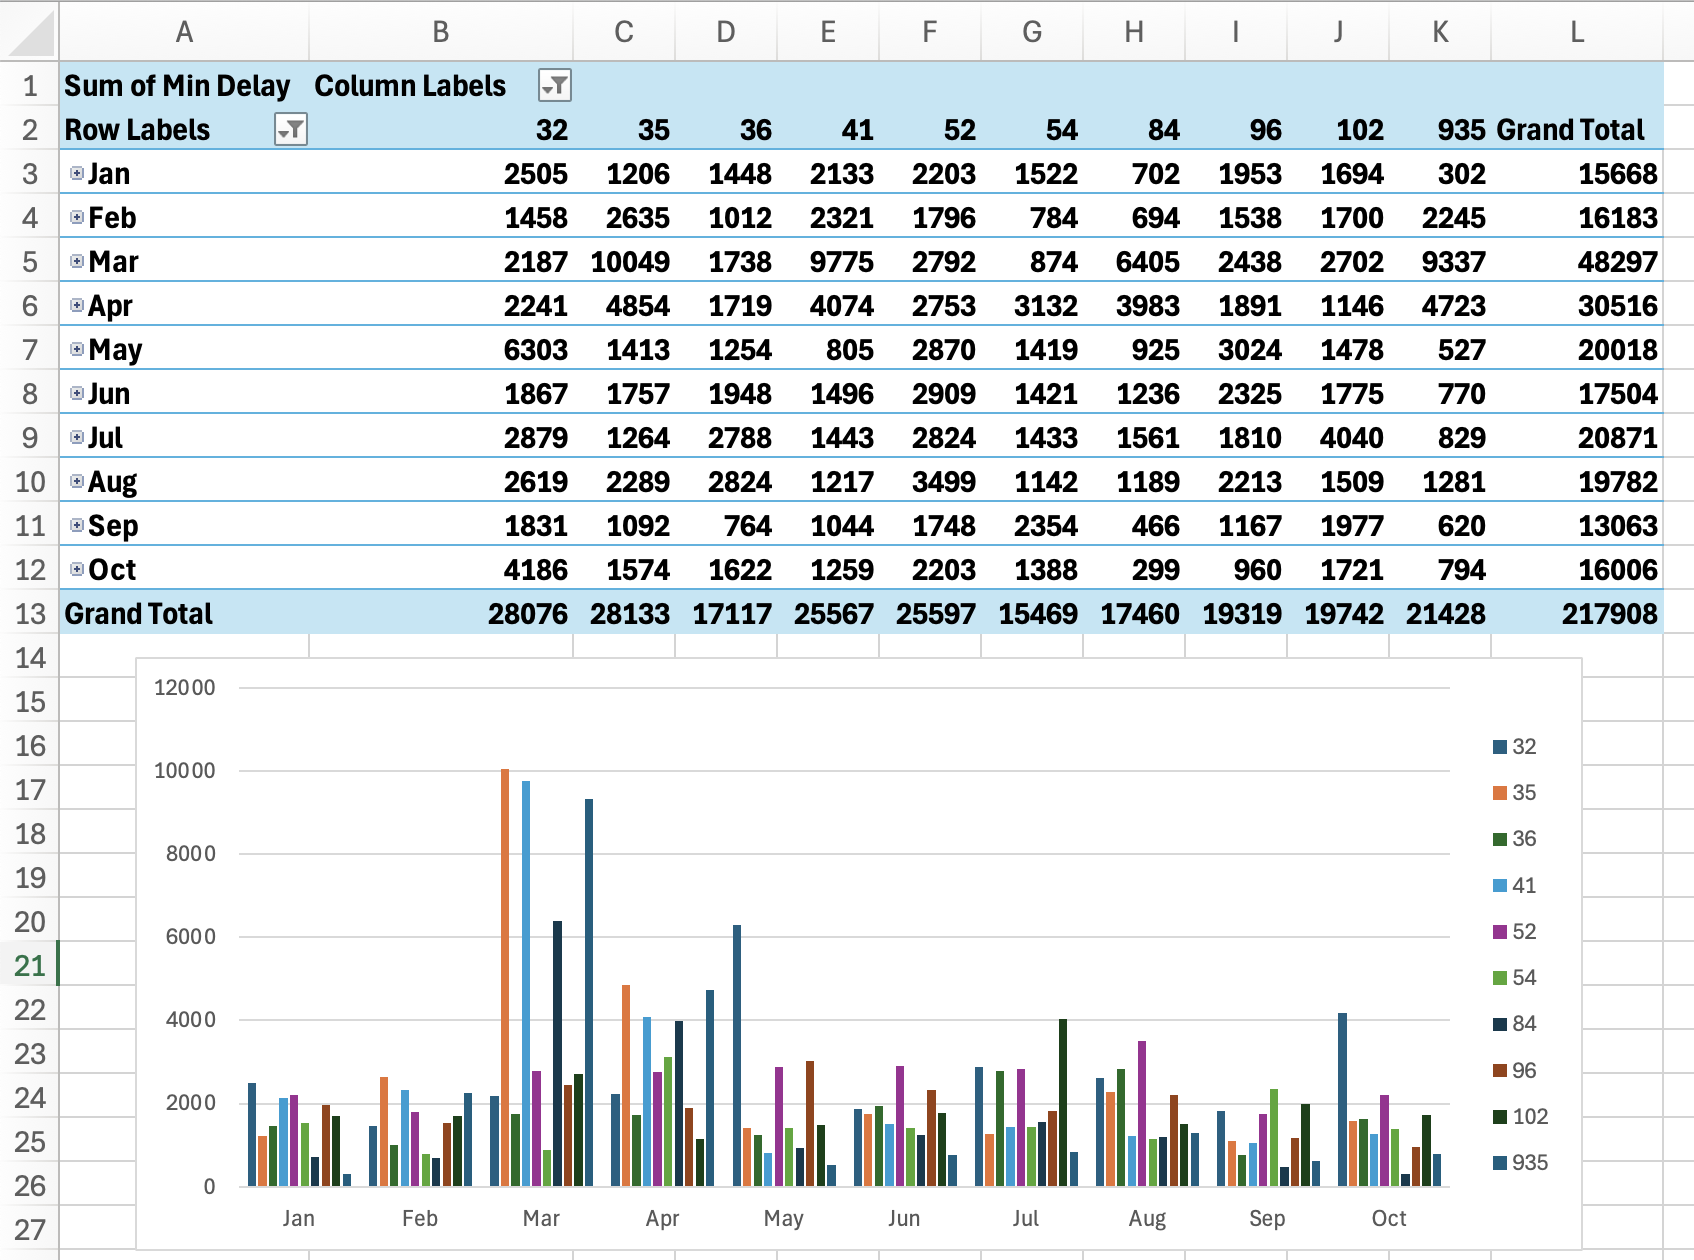Expand the Oct row group
Viewport: 1694px width, 1260px height.
tap(77, 569)
